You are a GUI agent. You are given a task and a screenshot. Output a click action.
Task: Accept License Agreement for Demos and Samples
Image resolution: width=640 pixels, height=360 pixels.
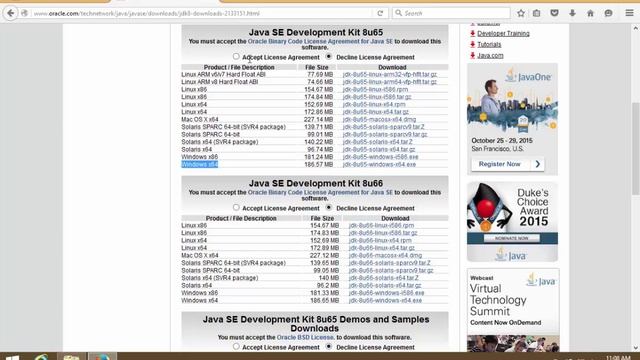tap(236, 347)
